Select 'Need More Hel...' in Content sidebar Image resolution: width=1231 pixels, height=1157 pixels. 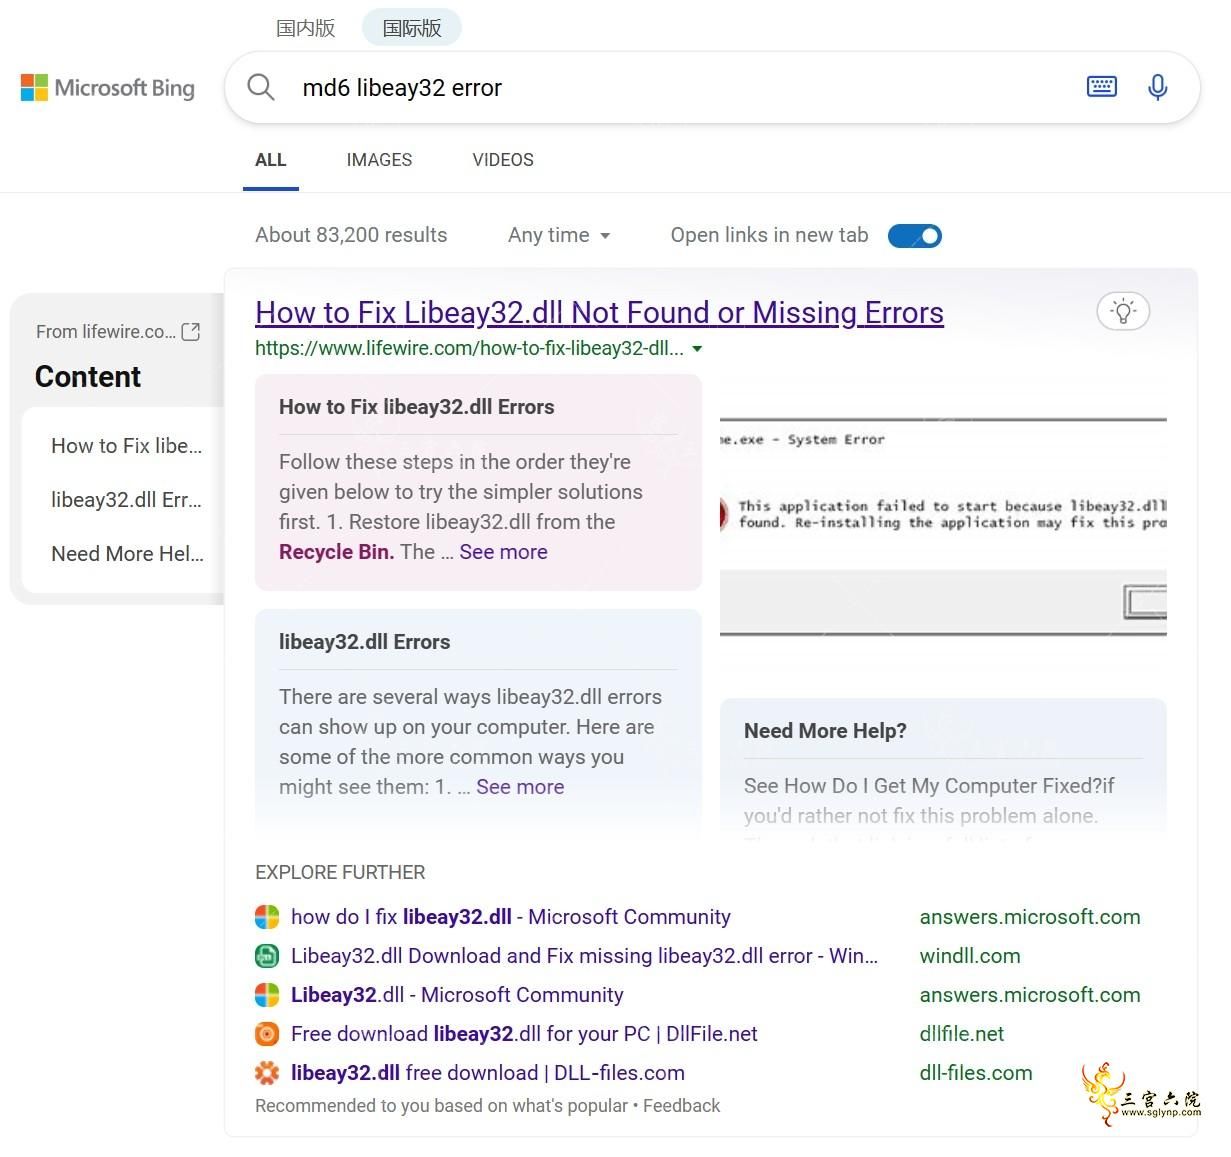pos(127,554)
